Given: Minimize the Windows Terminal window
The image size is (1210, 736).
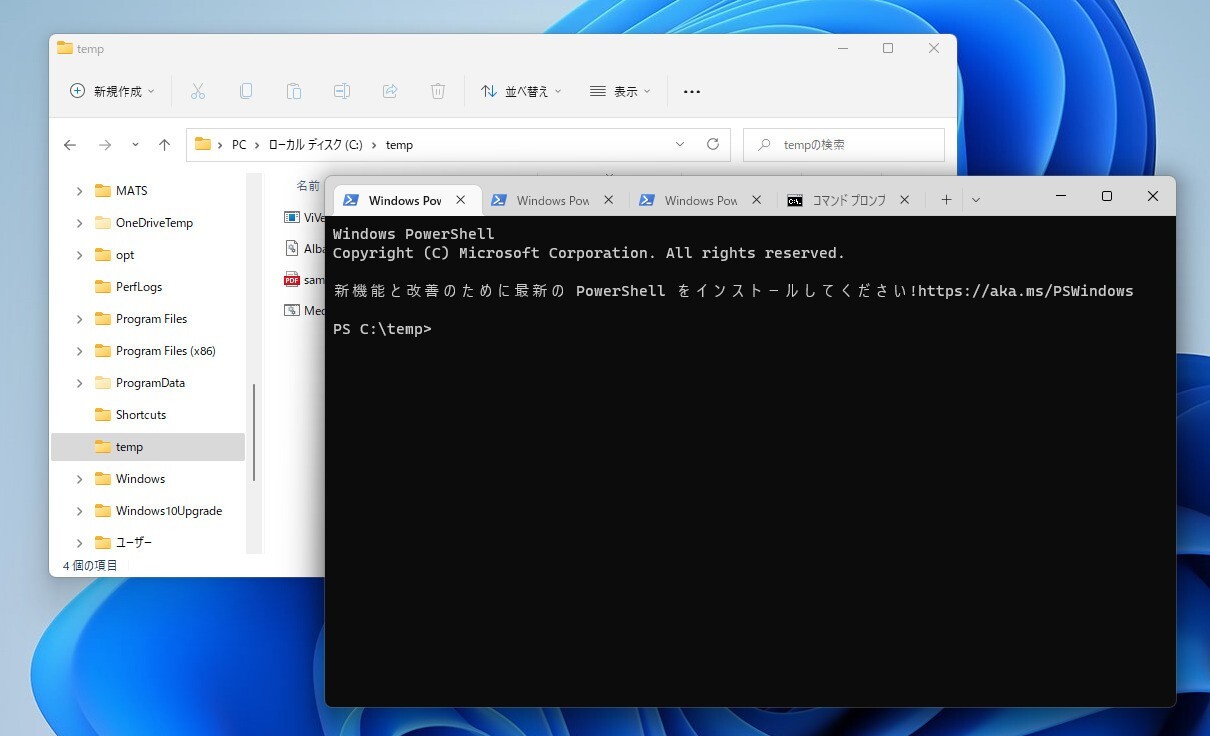Looking at the screenshot, I should pos(1061,196).
